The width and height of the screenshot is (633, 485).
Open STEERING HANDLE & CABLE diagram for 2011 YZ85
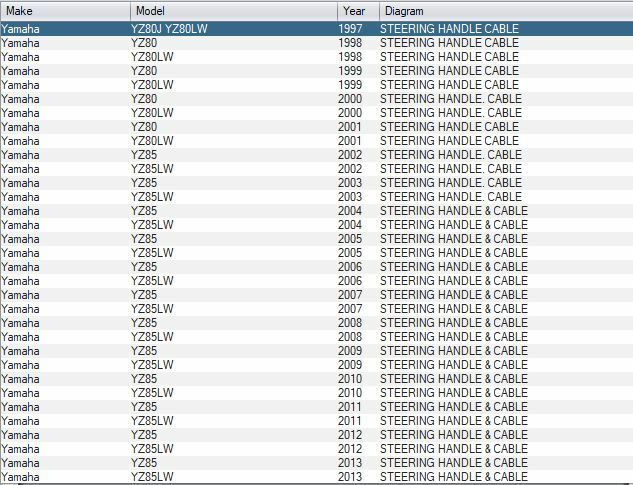tap(454, 407)
